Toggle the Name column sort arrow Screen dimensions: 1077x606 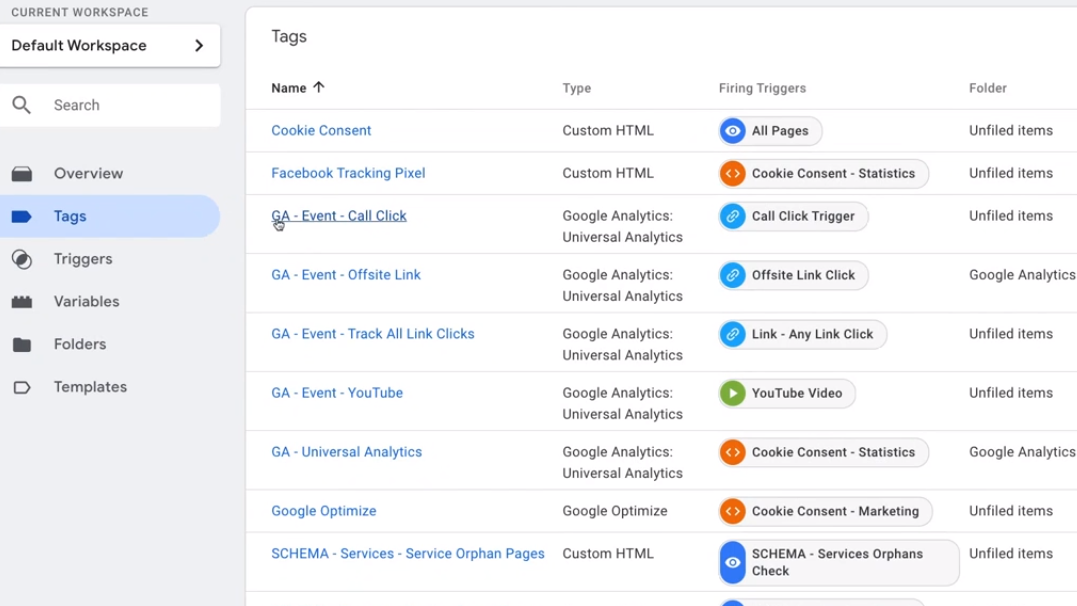(319, 87)
